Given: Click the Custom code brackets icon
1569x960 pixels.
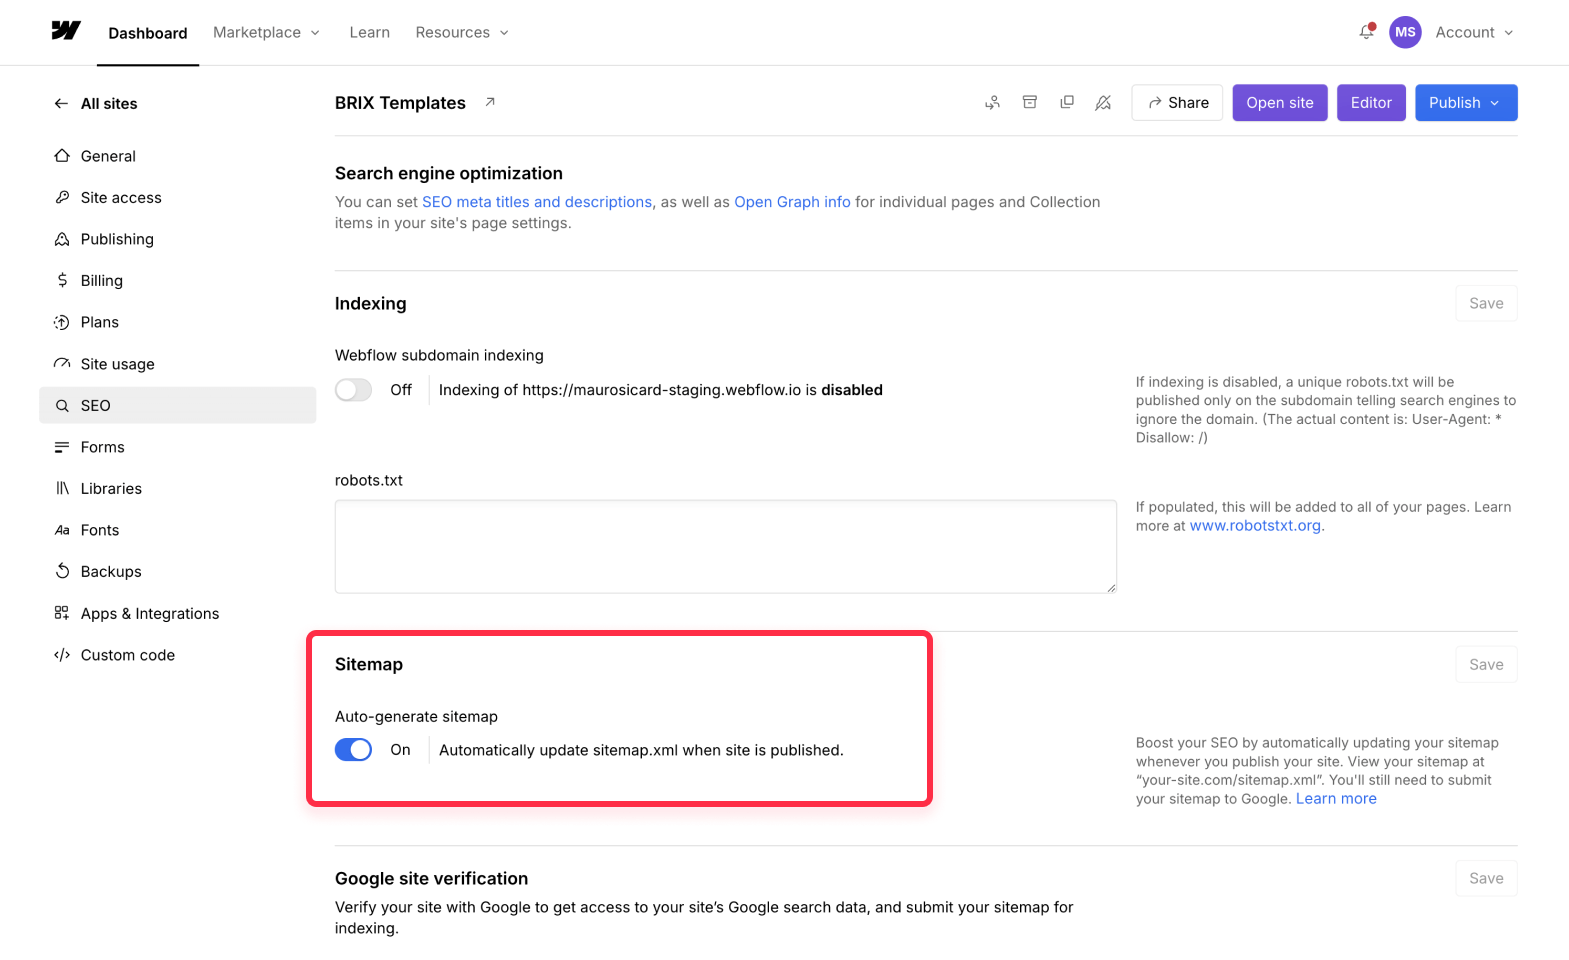Looking at the screenshot, I should click(x=62, y=655).
